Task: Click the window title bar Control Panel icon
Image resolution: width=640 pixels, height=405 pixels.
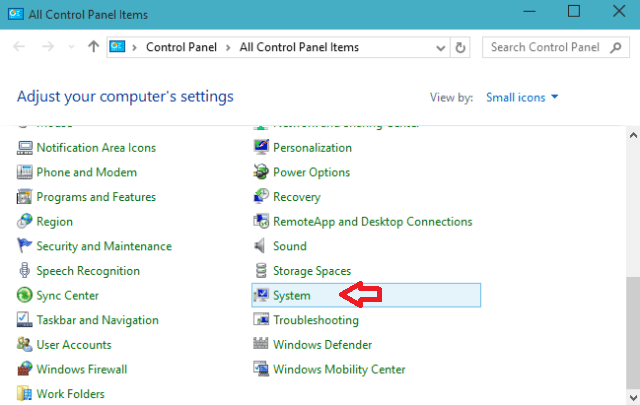Action: click(16, 14)
